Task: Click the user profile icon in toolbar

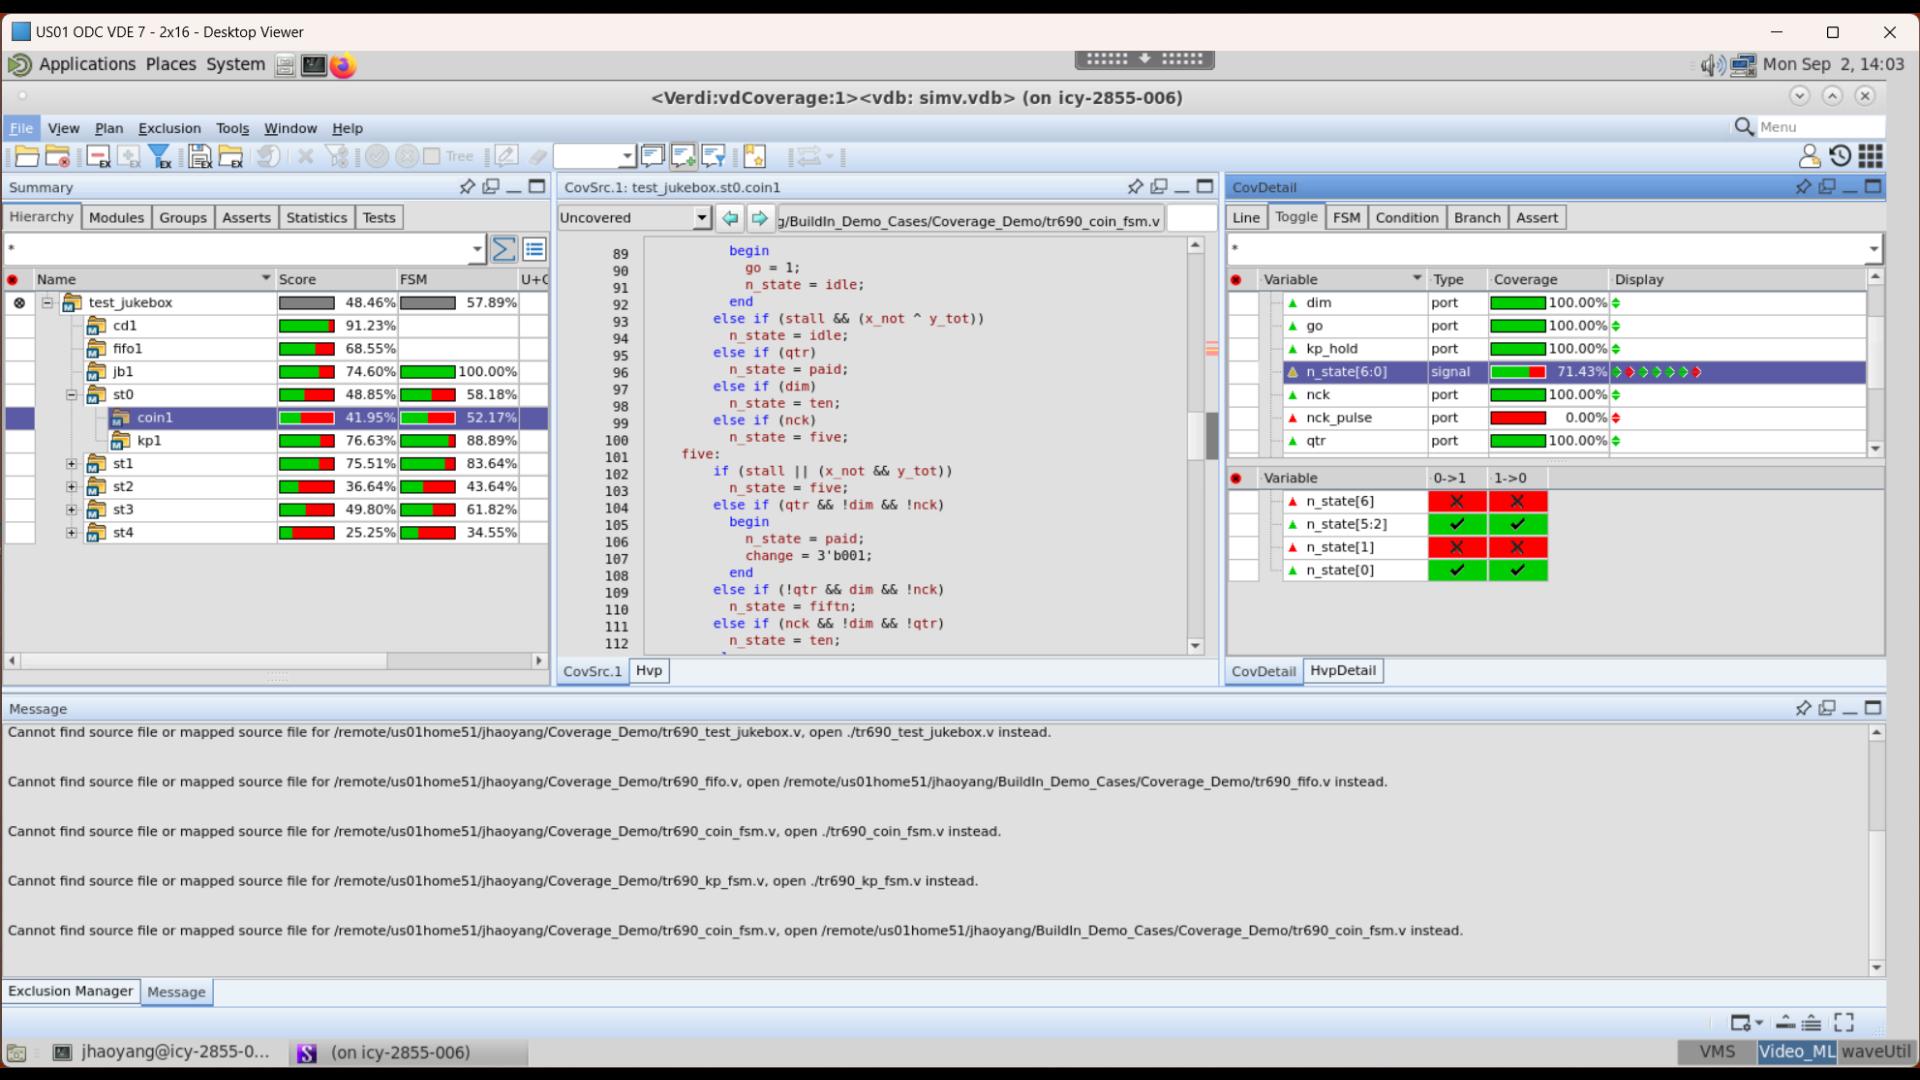Action: click(x=1809, y=156)
